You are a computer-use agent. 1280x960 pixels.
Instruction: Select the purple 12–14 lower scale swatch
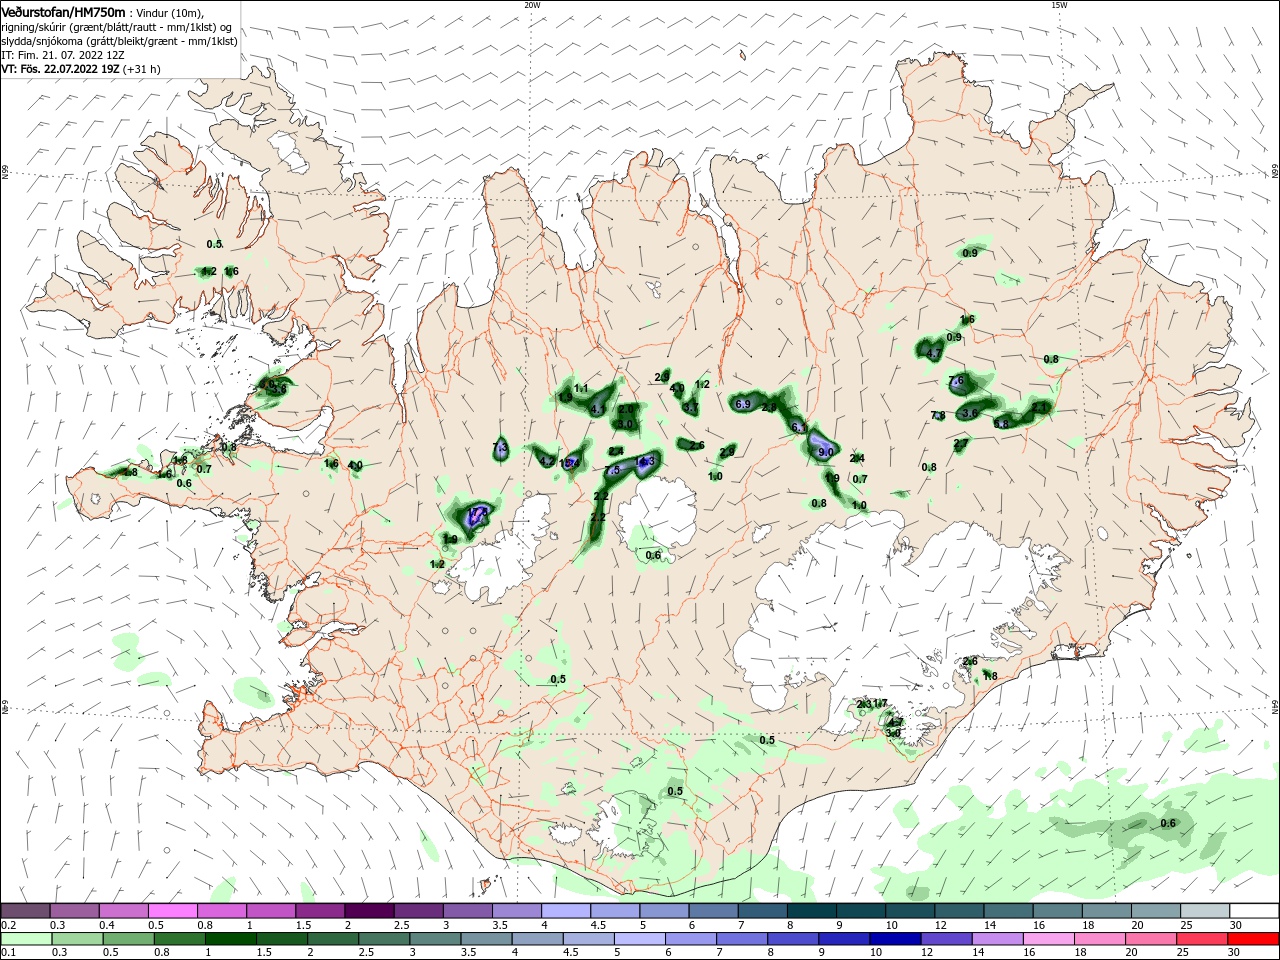click(x=946, y=939)
